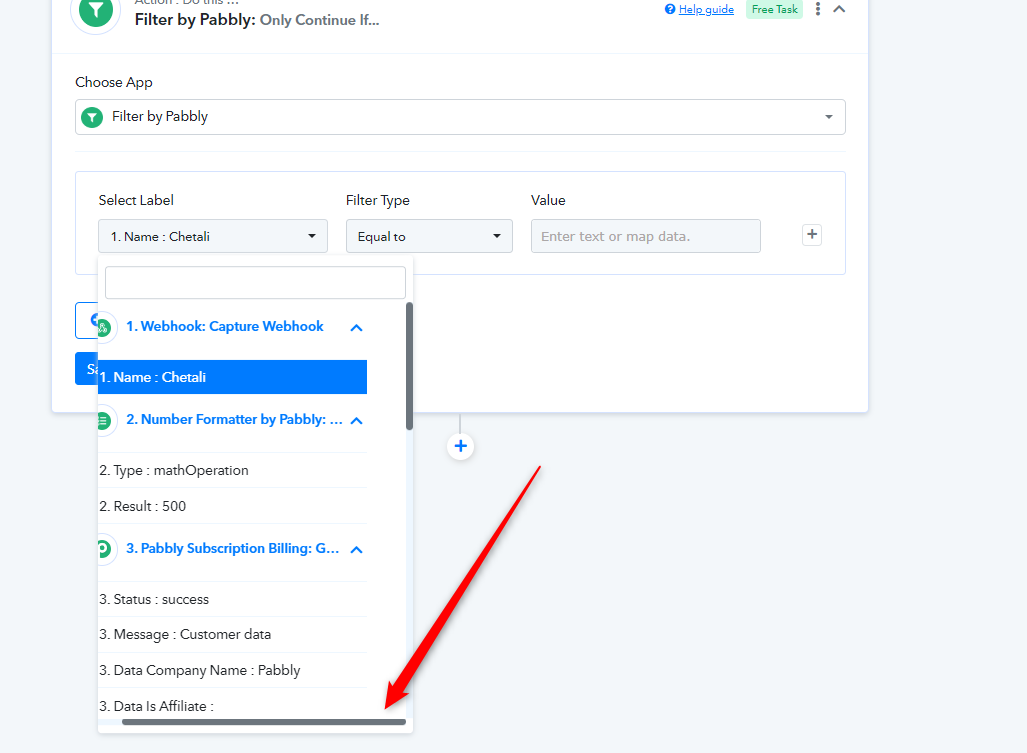Click the dropdown vertical scrollbar thumb
The width and height of the screenshot is (1027, 753).
(x=409, y=366)
